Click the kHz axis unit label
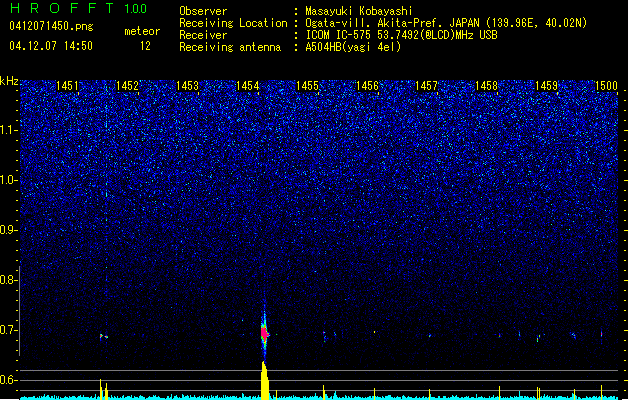Viewport: 629px width, 400px height. pos(9,81)
